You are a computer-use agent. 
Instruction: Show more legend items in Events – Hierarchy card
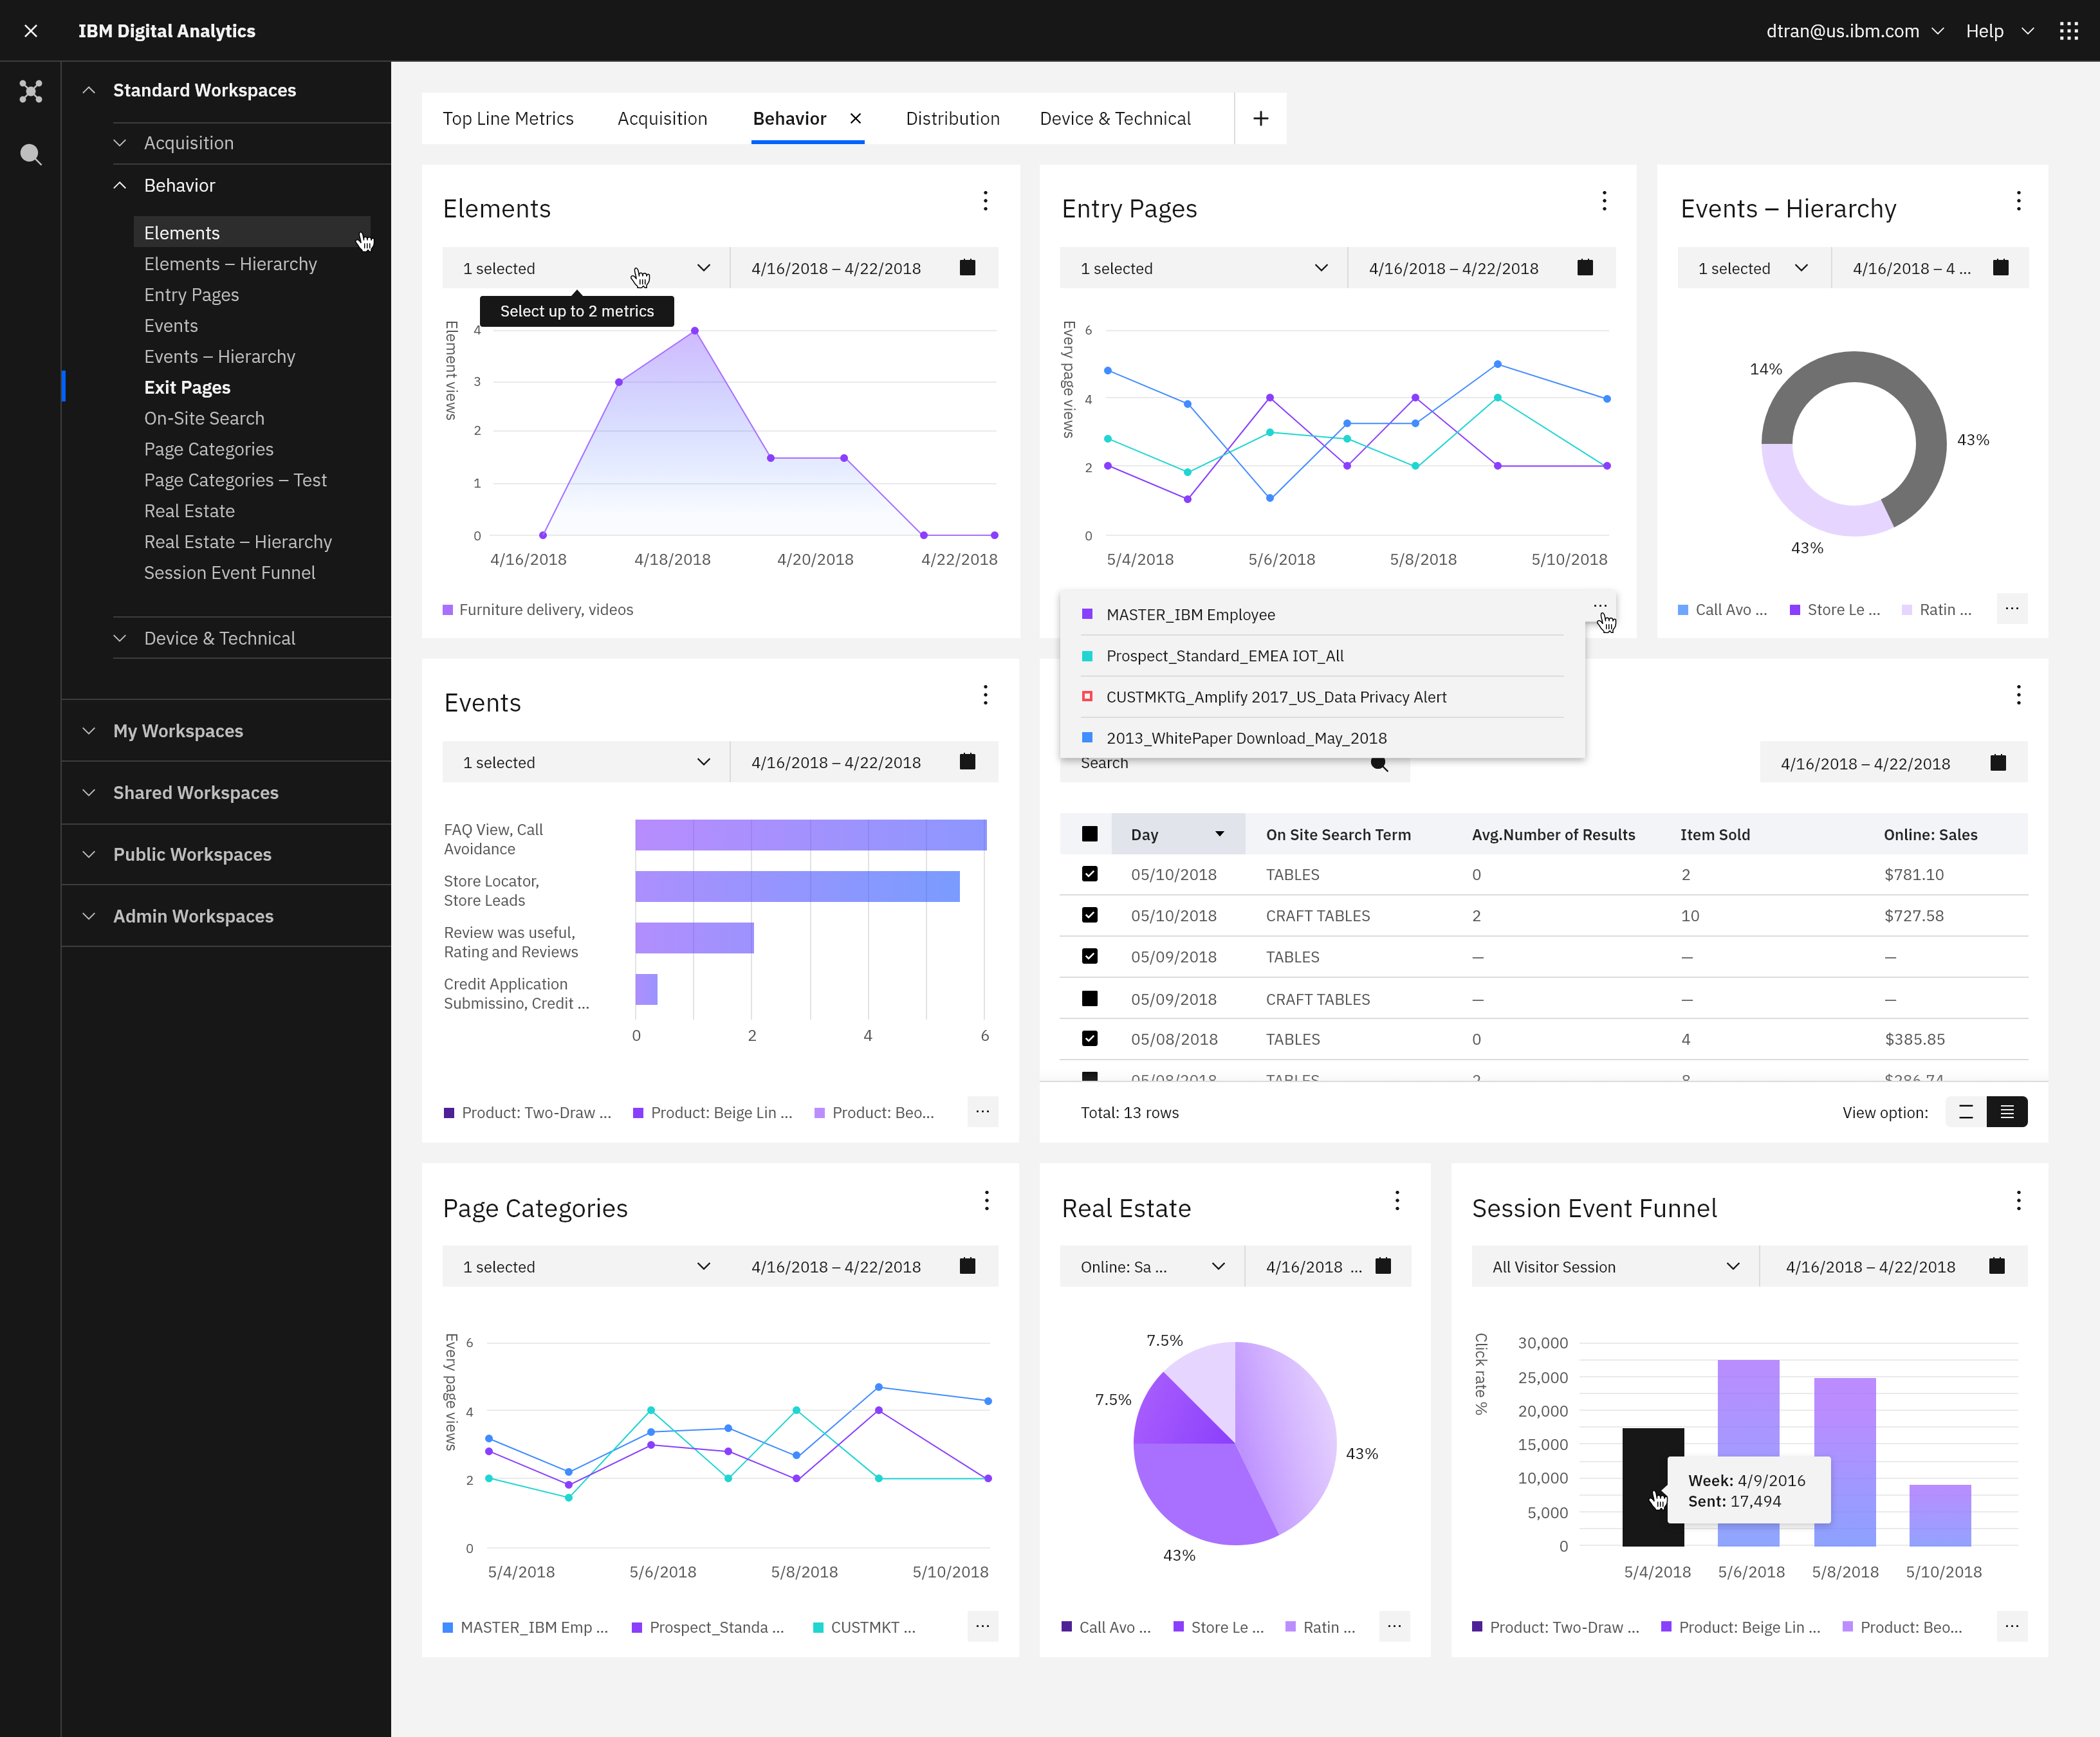[2012, 608]
